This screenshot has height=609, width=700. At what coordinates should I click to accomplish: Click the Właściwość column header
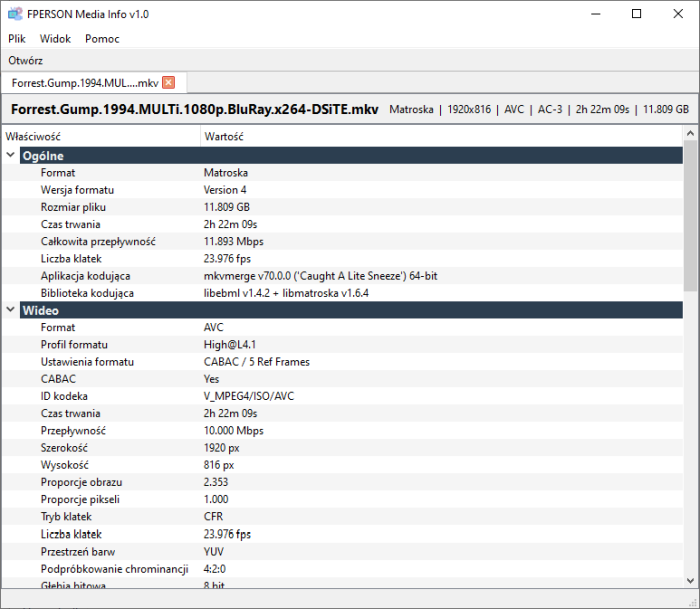(x=102, y=136)
